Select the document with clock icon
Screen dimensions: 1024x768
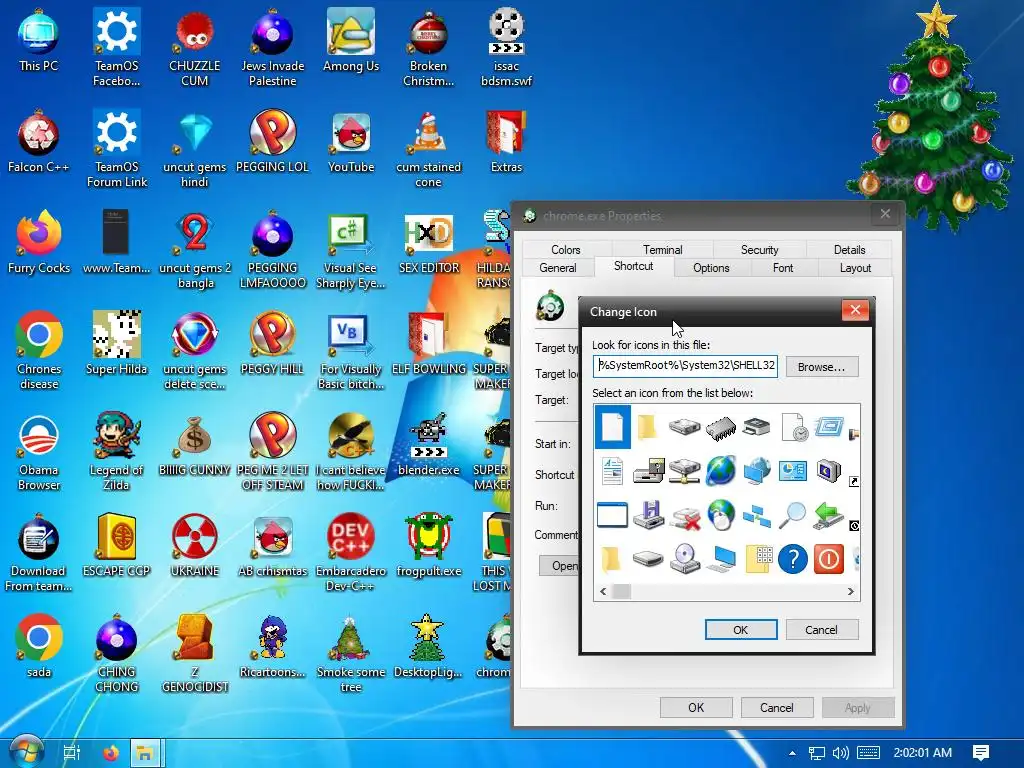tap(793, 428)
